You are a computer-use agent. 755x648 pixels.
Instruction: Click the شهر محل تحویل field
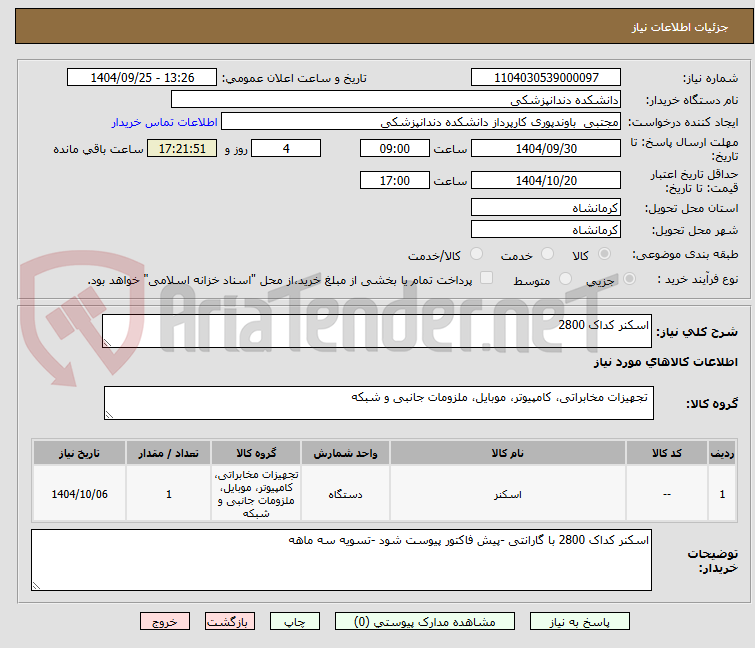[x=546, y=230]
